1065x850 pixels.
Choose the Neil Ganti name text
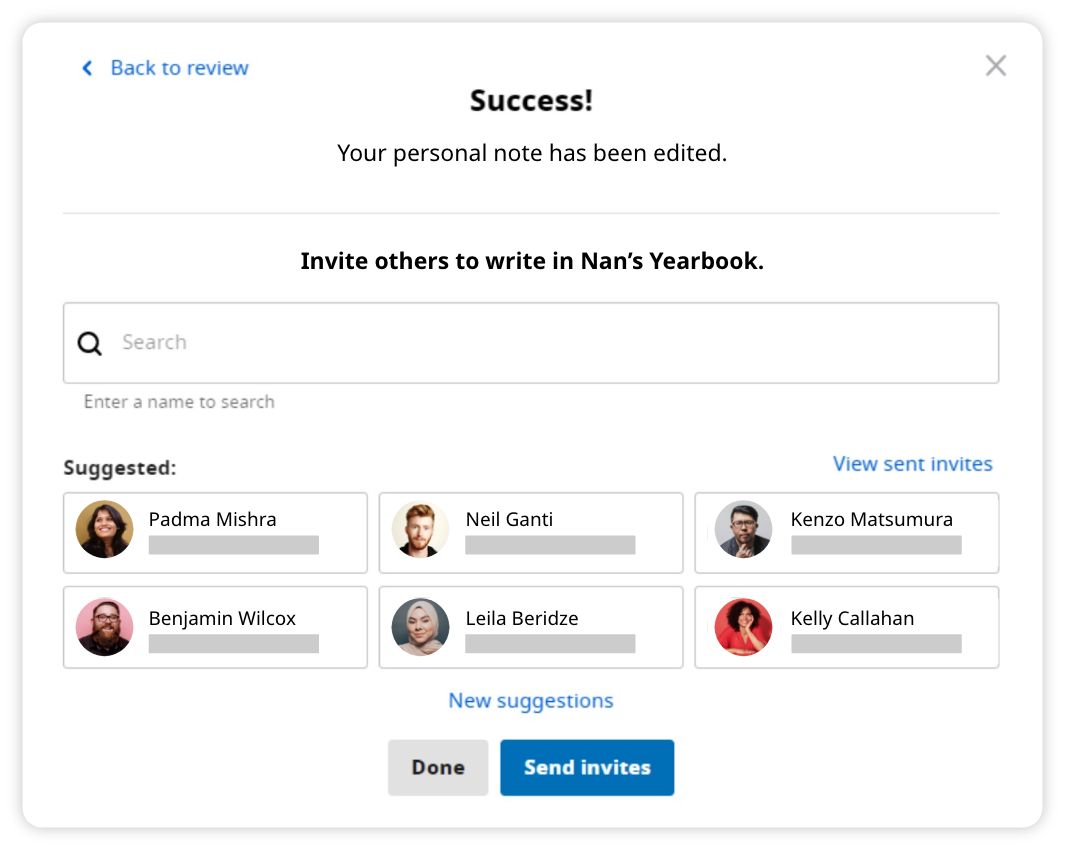(x=509, y=520)
